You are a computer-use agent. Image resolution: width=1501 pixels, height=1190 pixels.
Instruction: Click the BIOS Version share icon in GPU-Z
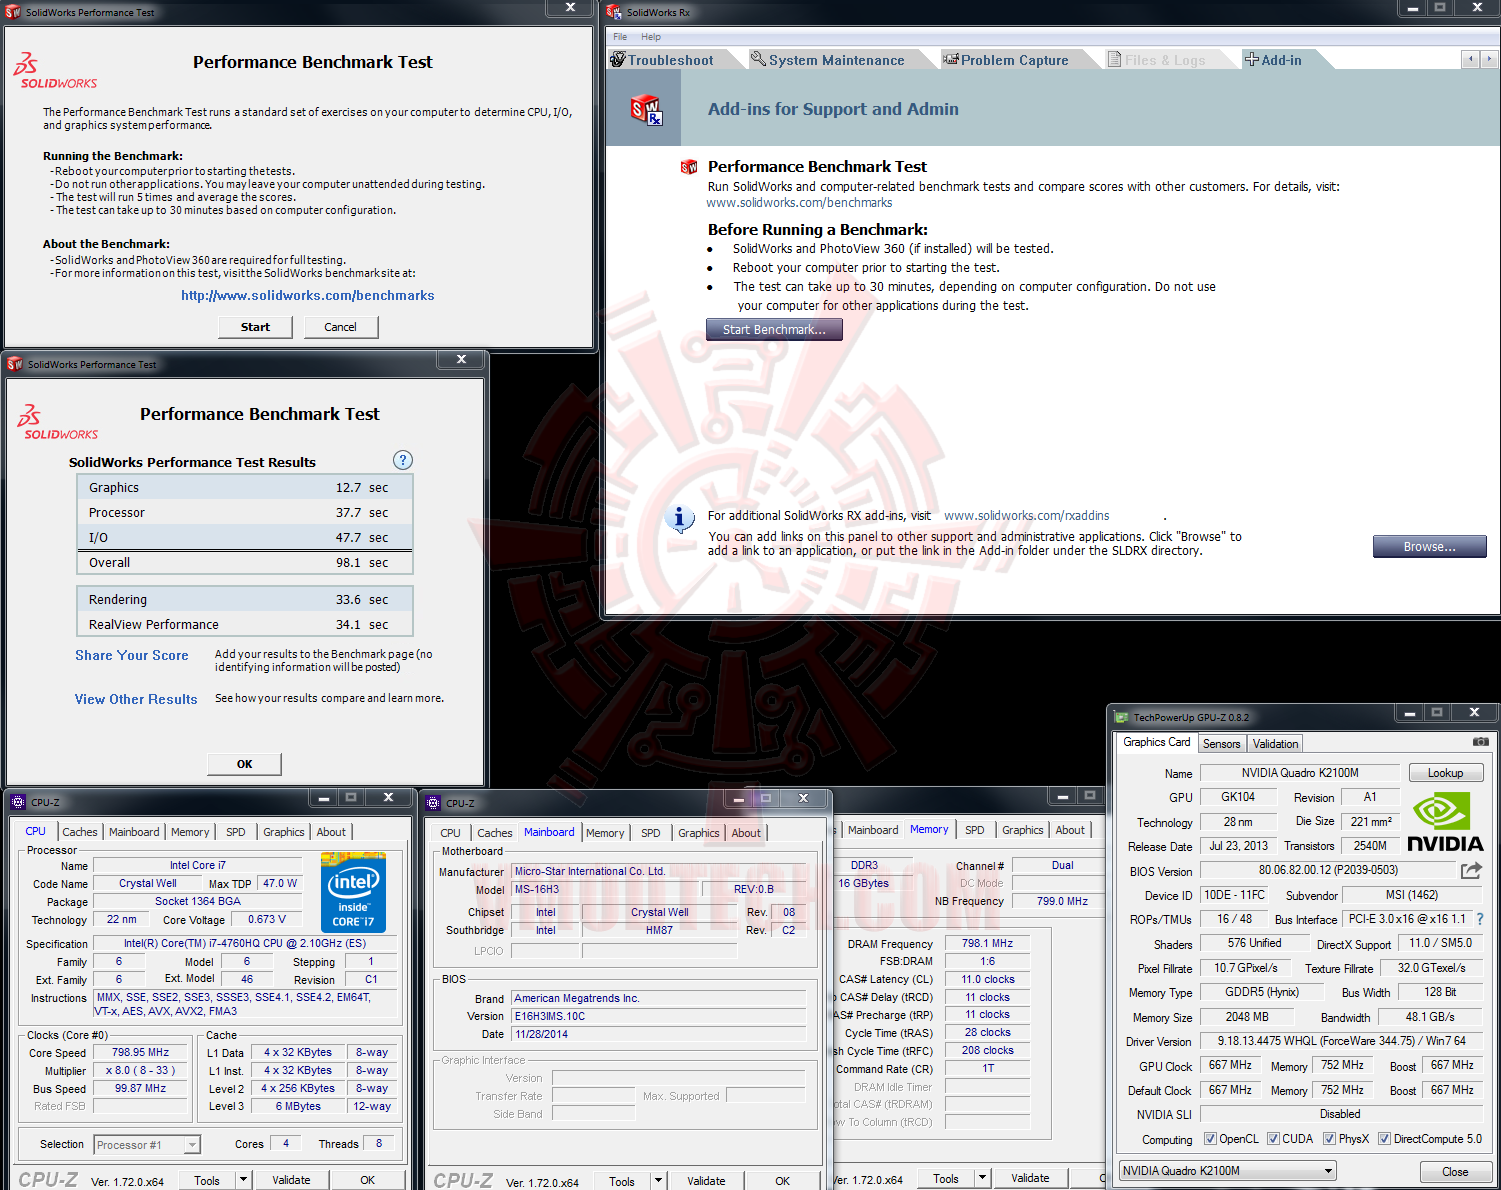coord(1471,871)
